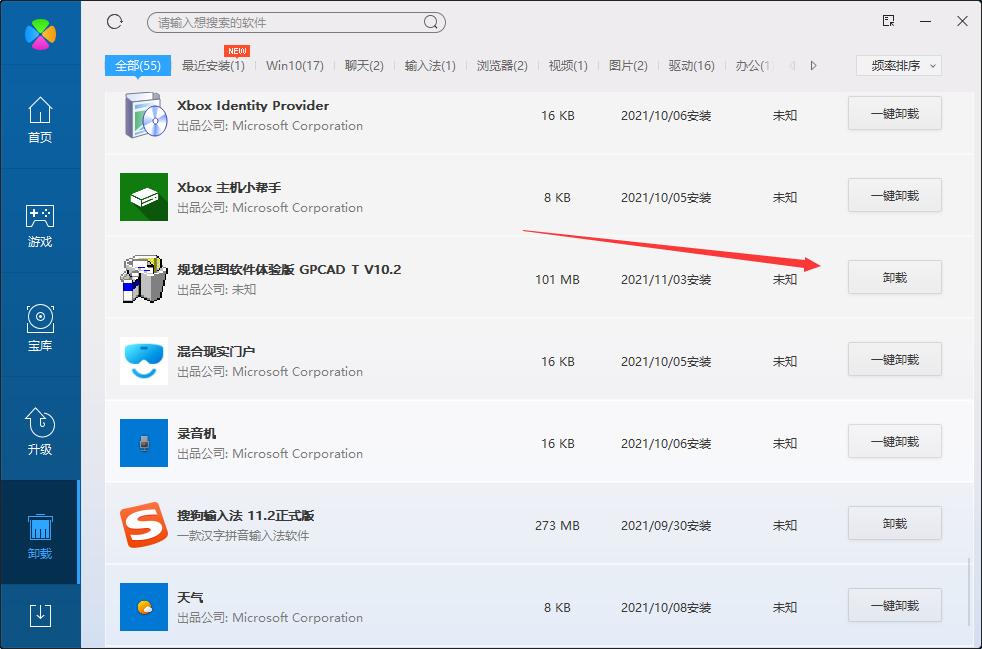982x649 pixels.
Task: Click 卸载 for 规划总图软件体验版 GPCAD
Action: (895, 278)
